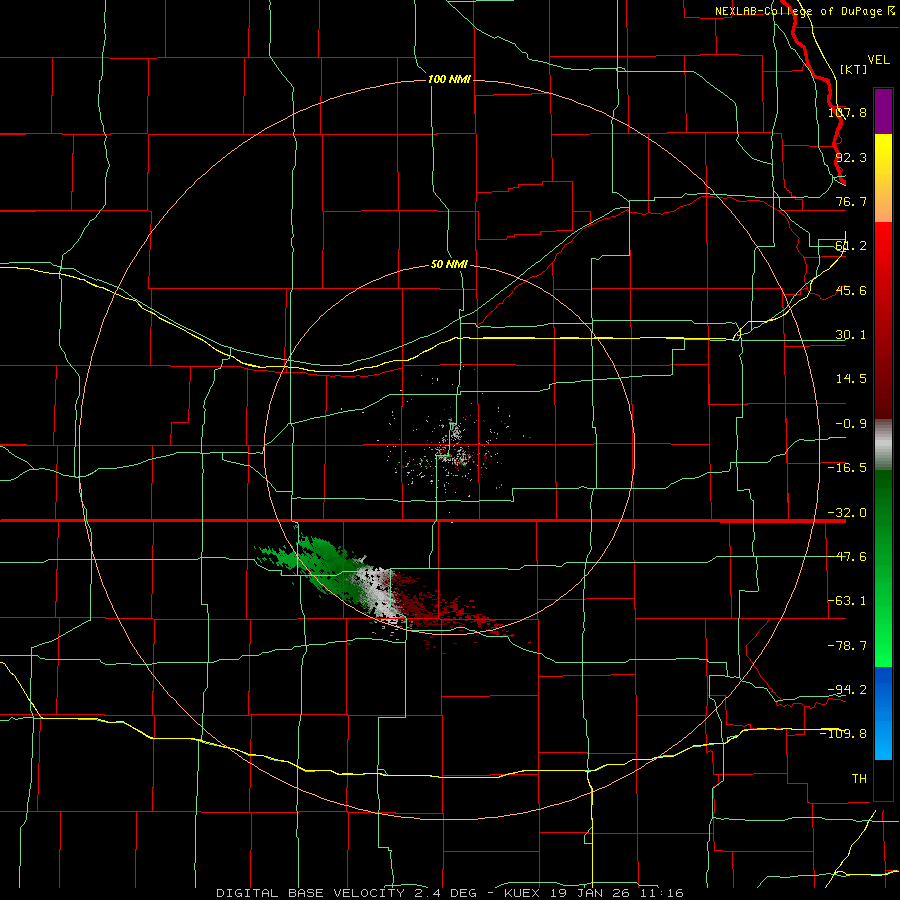
Task: Select the -0.9 scale value
Action: 851,424
